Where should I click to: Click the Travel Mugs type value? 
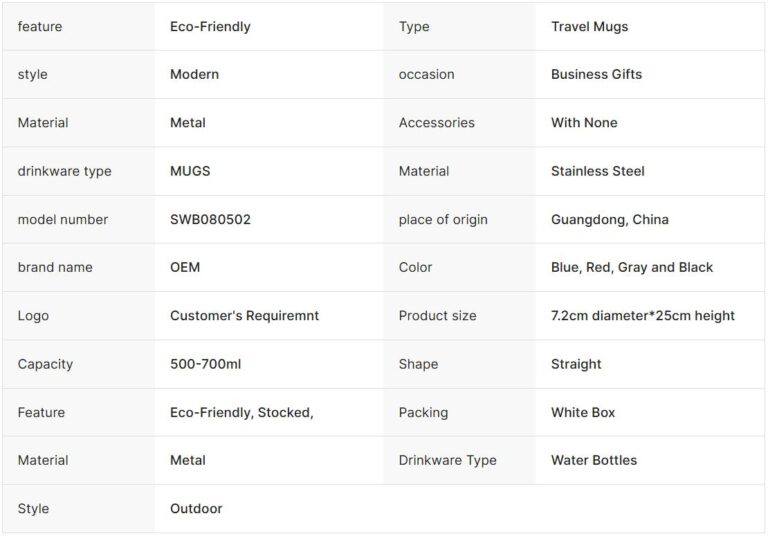click(589, 27)
